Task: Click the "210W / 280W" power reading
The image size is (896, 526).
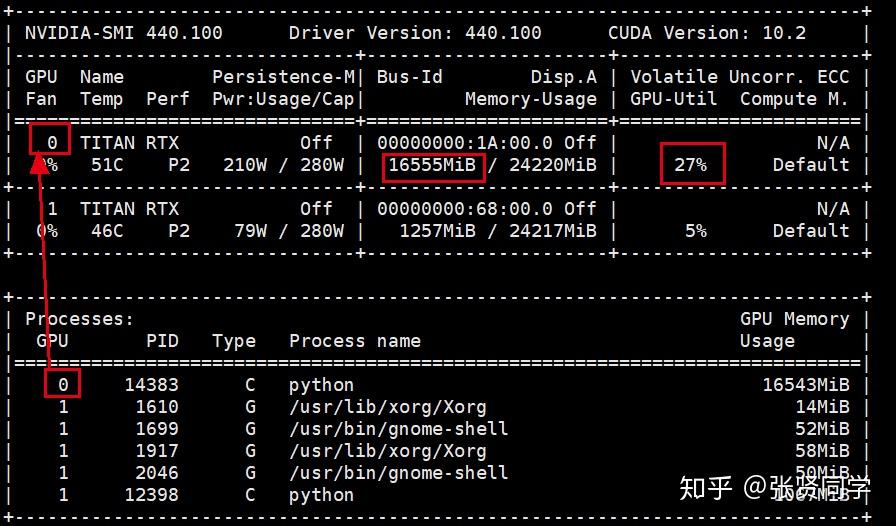Action: tap(283, 165)
